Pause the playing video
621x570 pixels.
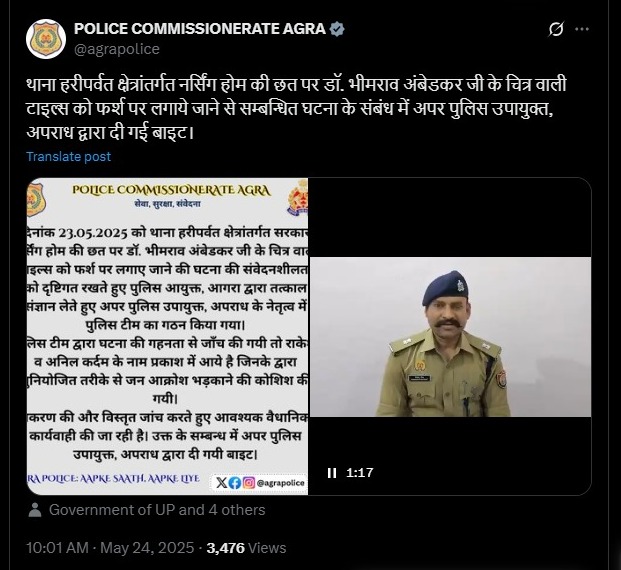coord(332,473)
